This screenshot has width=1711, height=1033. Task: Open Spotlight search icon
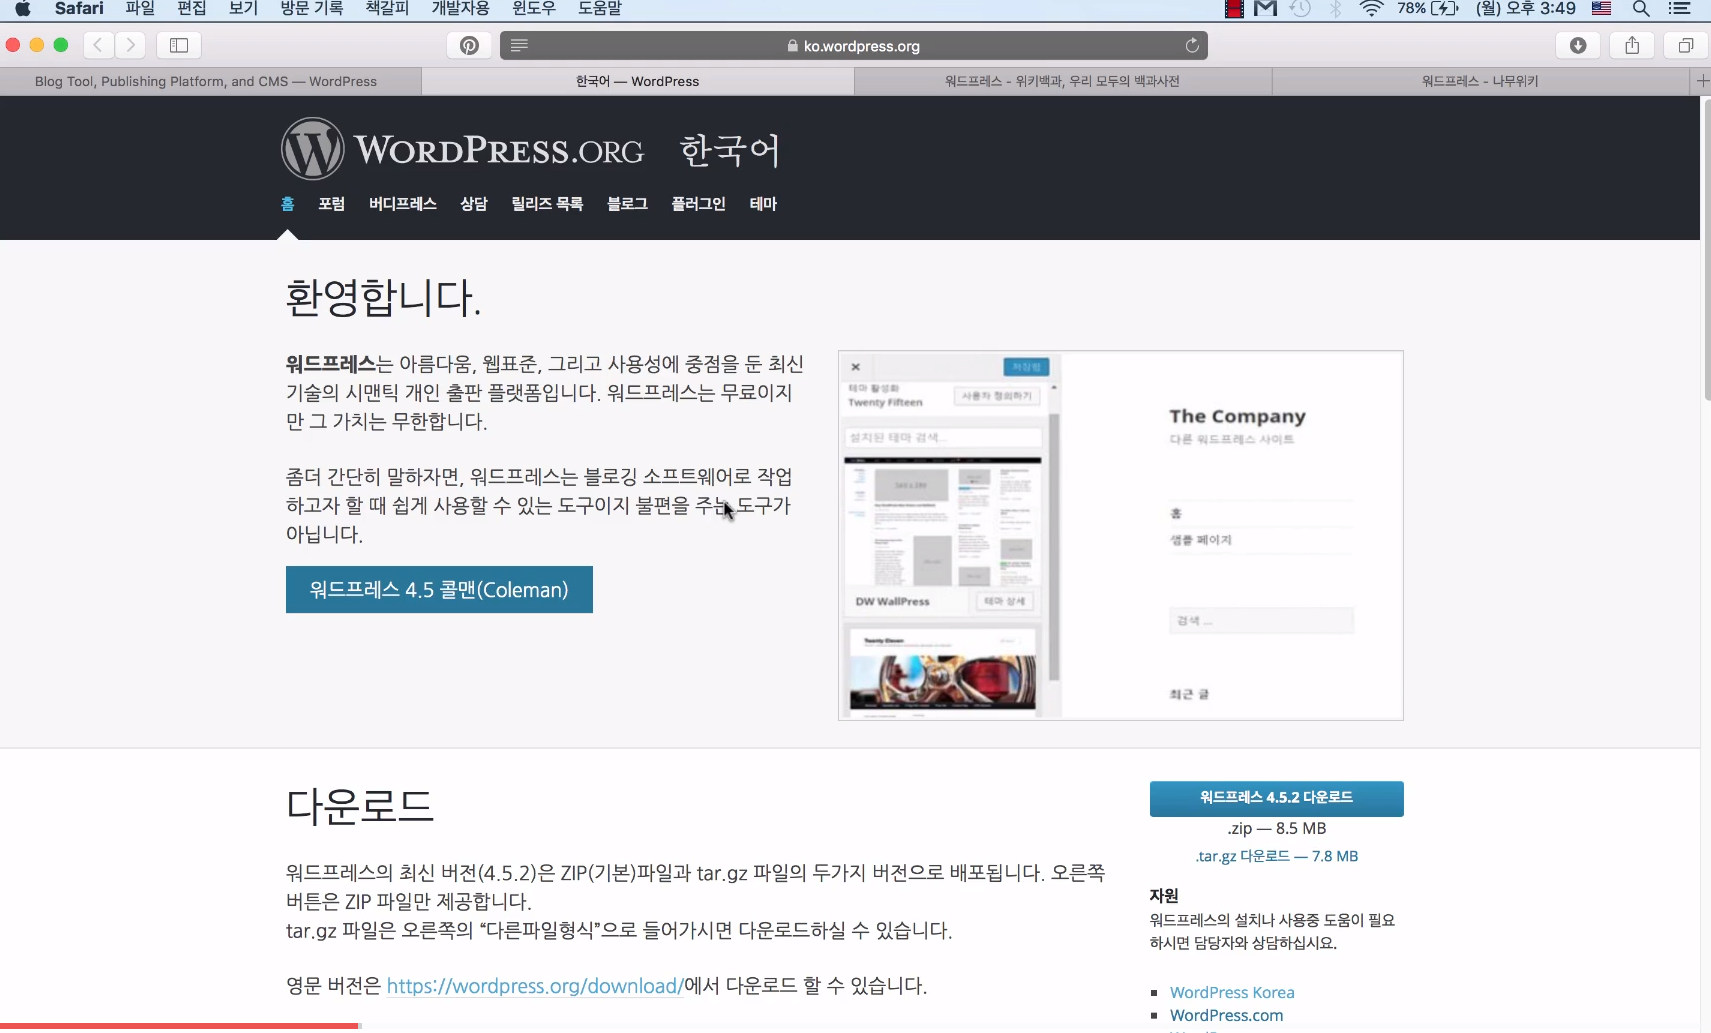[x=1641, y=9]
